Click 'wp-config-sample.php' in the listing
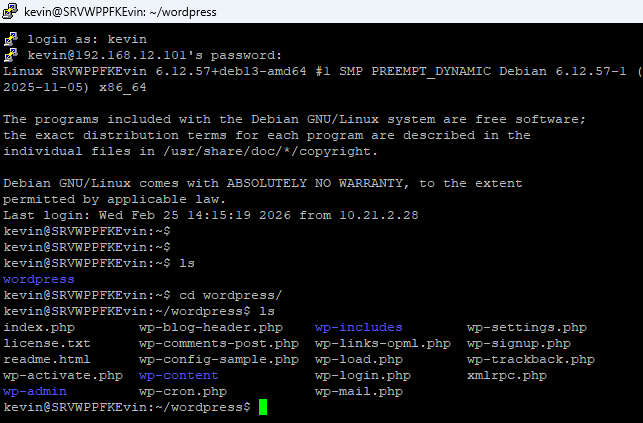This screenshot has width=643, height=423. tap(218, 359)
